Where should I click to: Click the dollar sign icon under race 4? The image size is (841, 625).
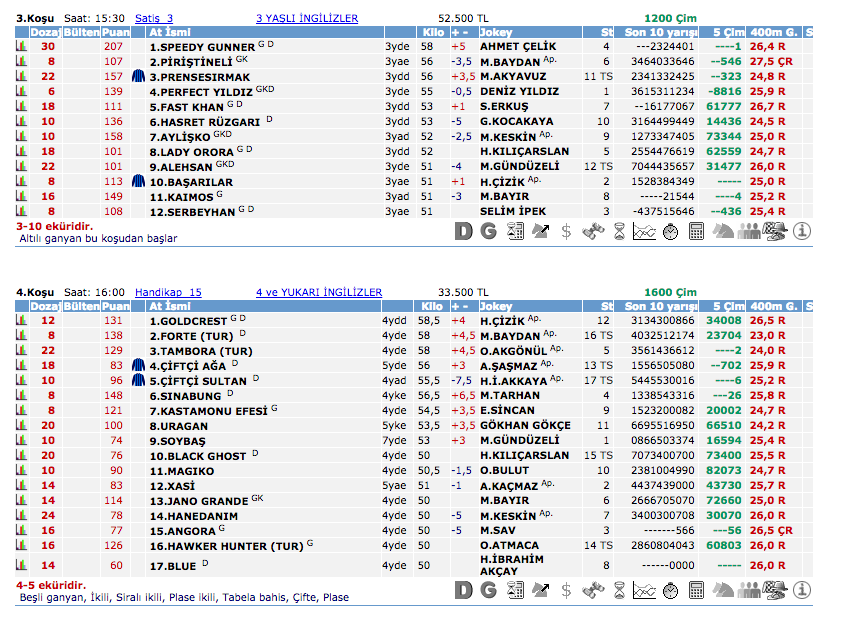coord(566,590)
